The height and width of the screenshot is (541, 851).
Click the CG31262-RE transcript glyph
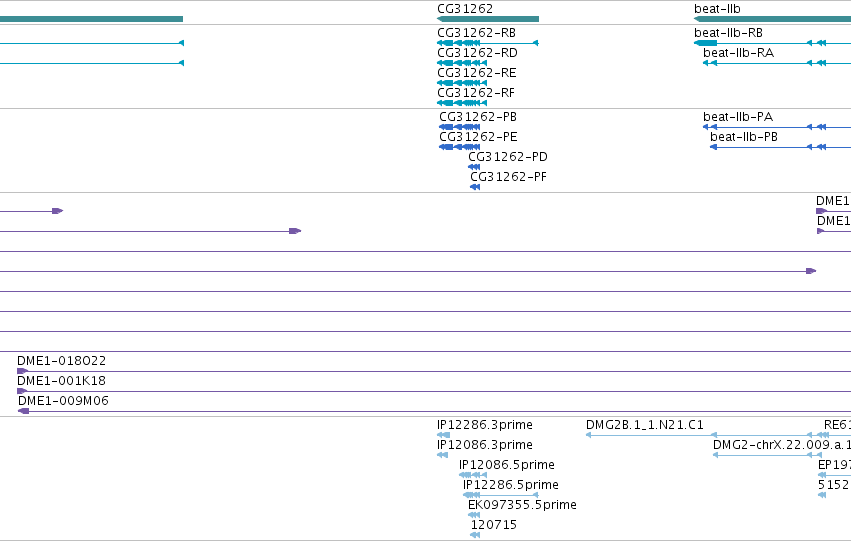pos(462,83)
